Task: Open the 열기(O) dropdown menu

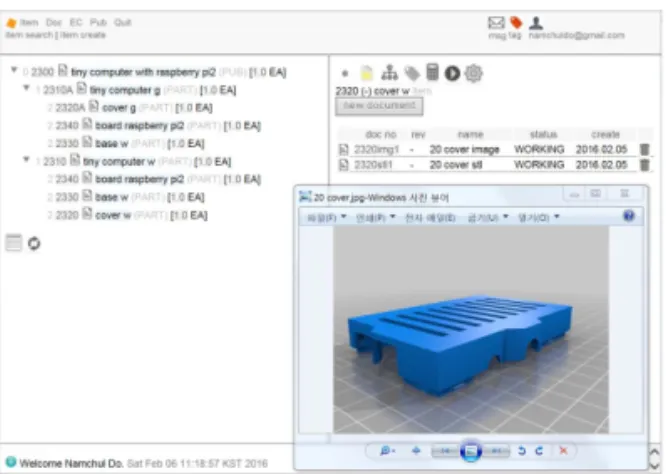Action: (x=538, y=217)
